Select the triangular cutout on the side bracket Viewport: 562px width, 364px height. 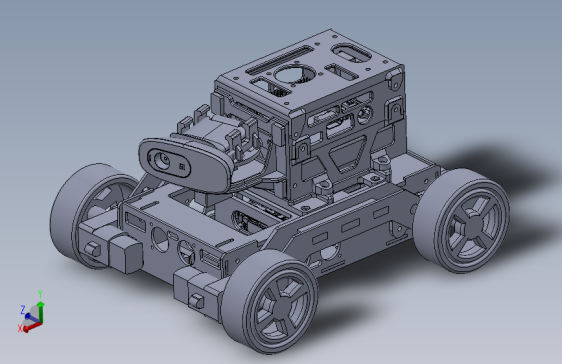(347, 154)
